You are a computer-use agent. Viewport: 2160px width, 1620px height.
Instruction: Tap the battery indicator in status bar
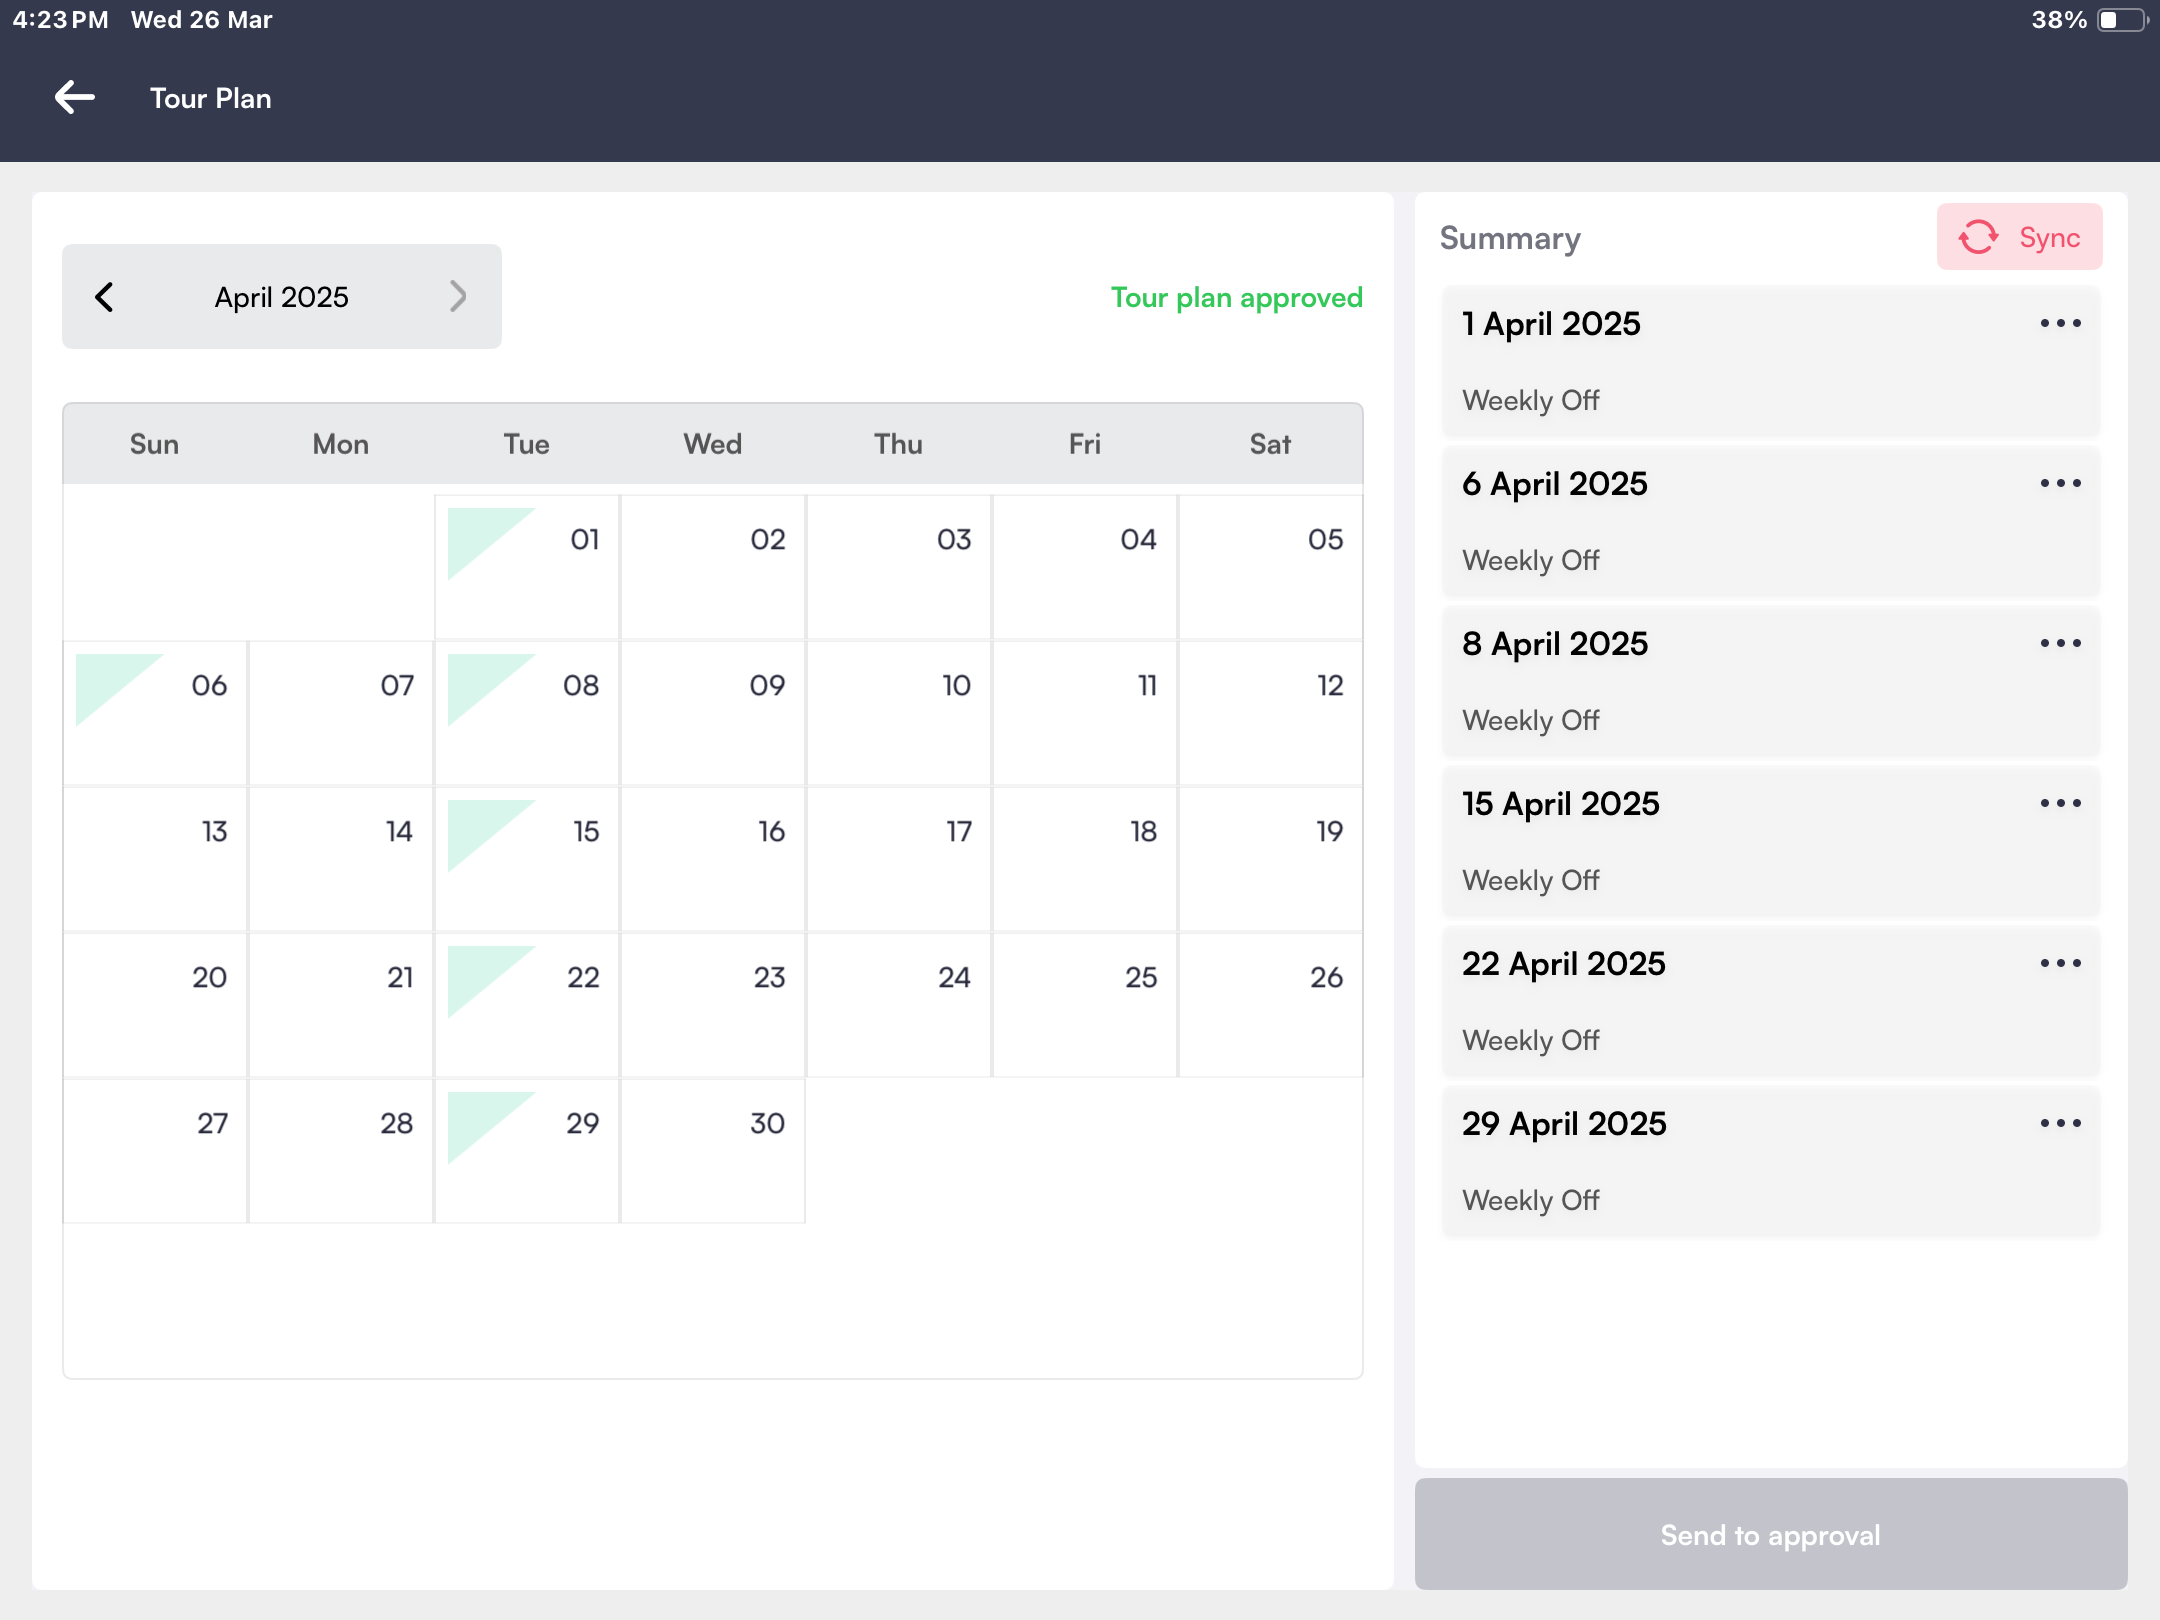2122,20
